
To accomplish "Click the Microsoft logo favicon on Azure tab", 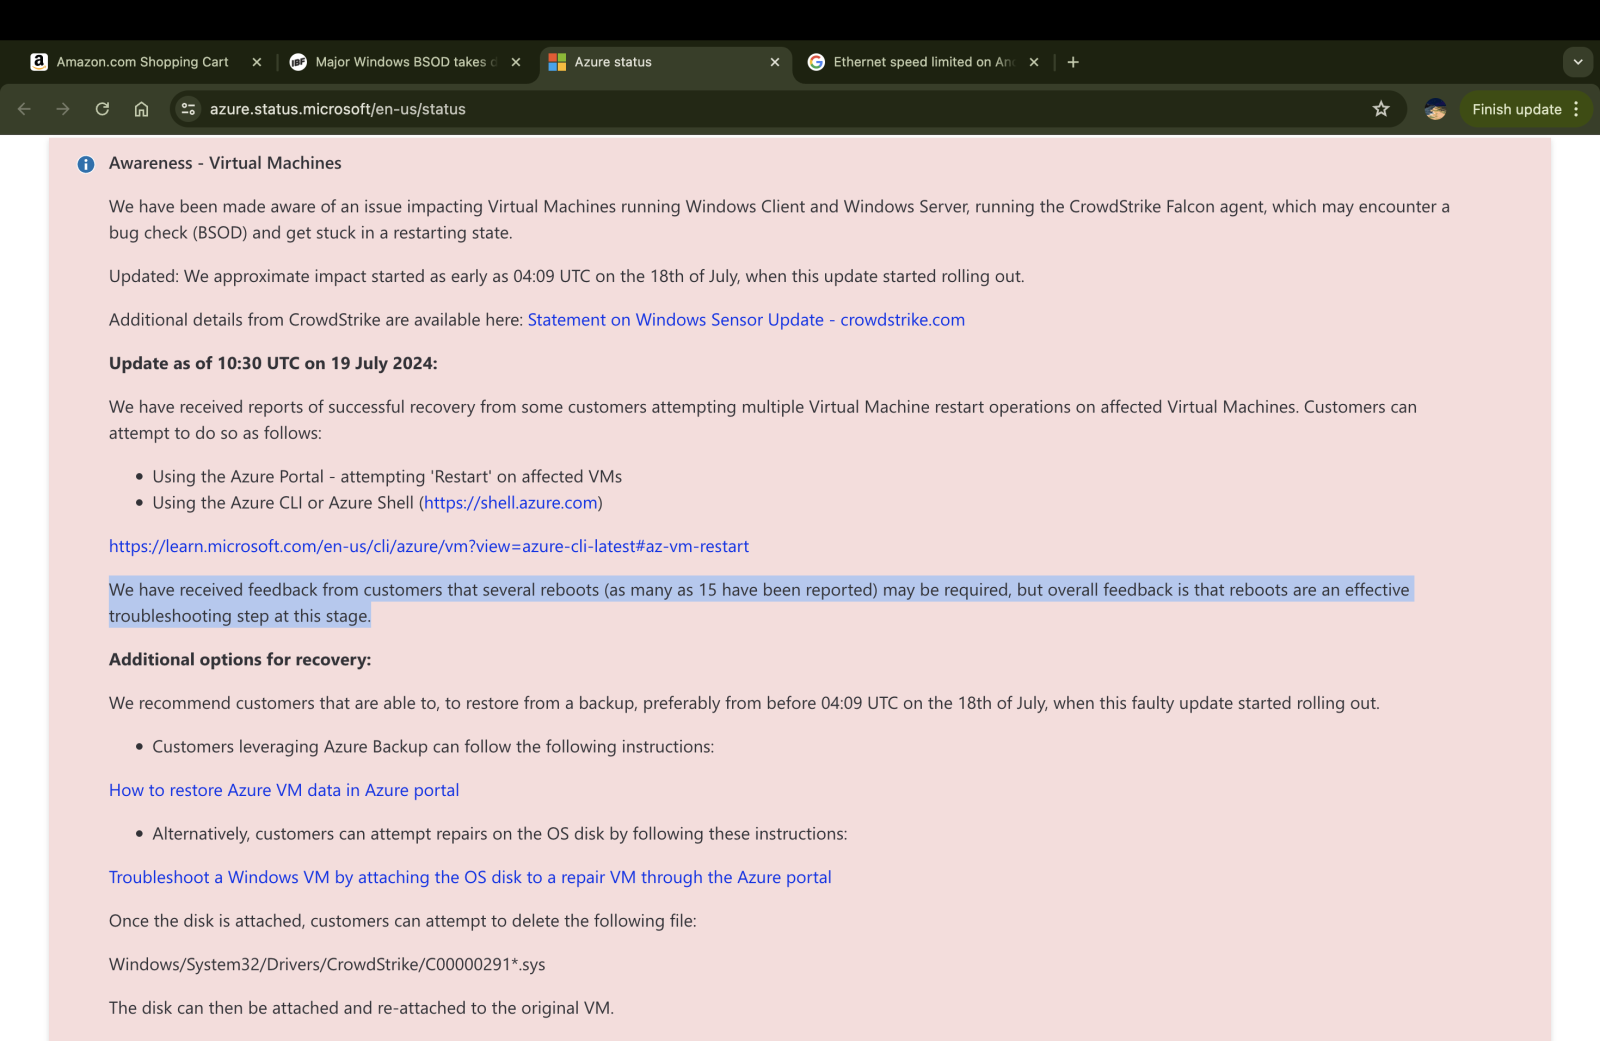I will [x=557, y=62].
